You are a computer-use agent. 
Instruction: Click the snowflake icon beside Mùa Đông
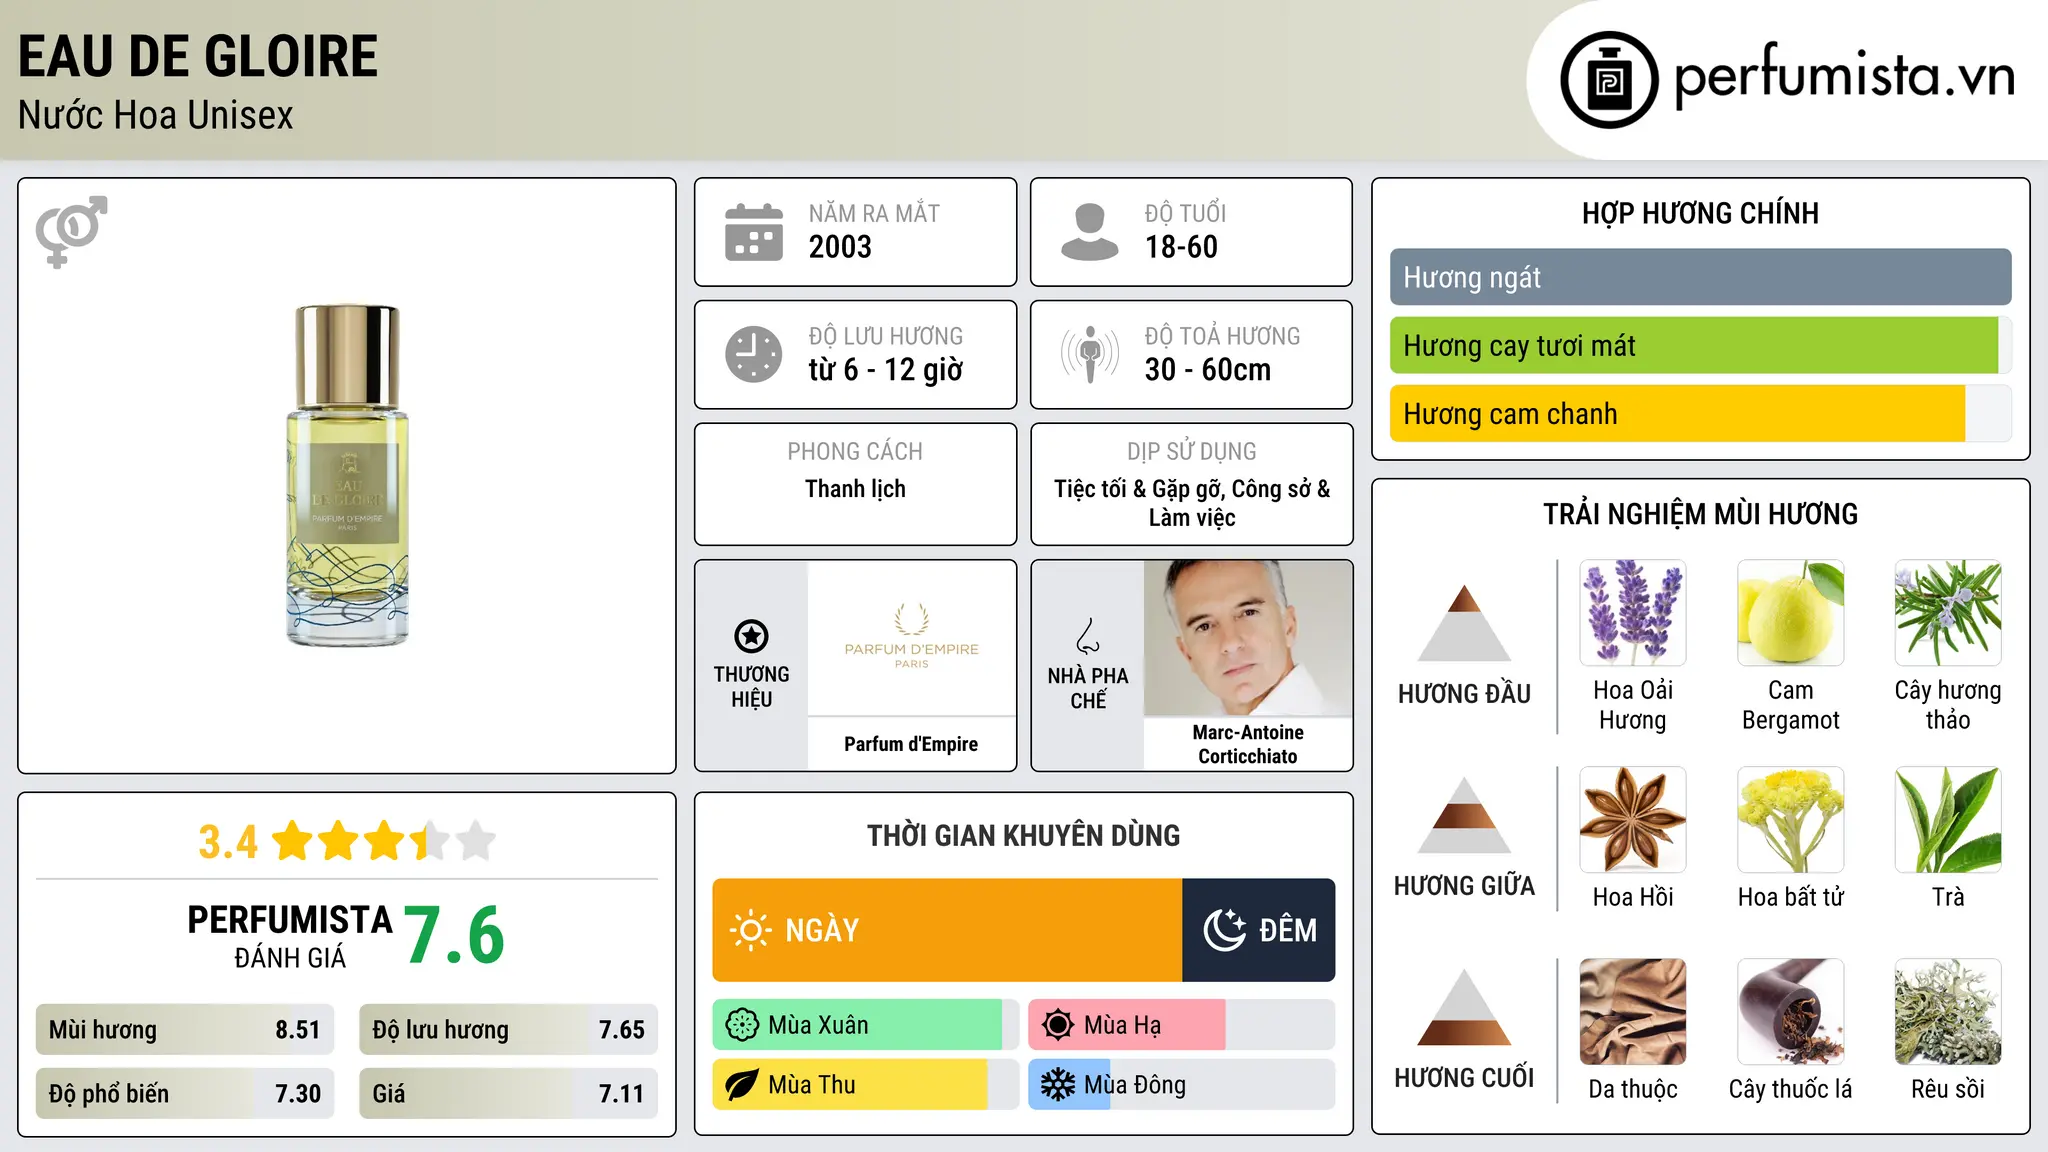[1058, 1085]
